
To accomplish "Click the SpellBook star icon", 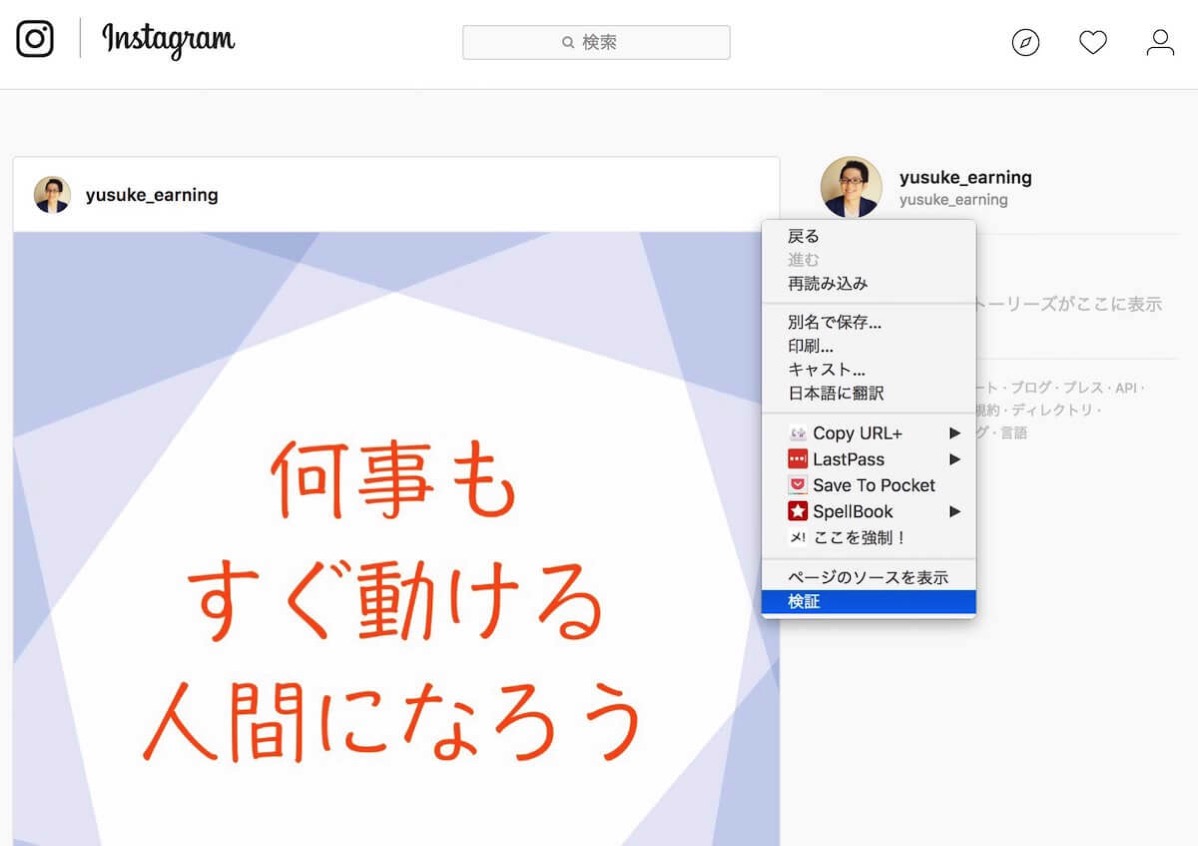I will point(797,511).
